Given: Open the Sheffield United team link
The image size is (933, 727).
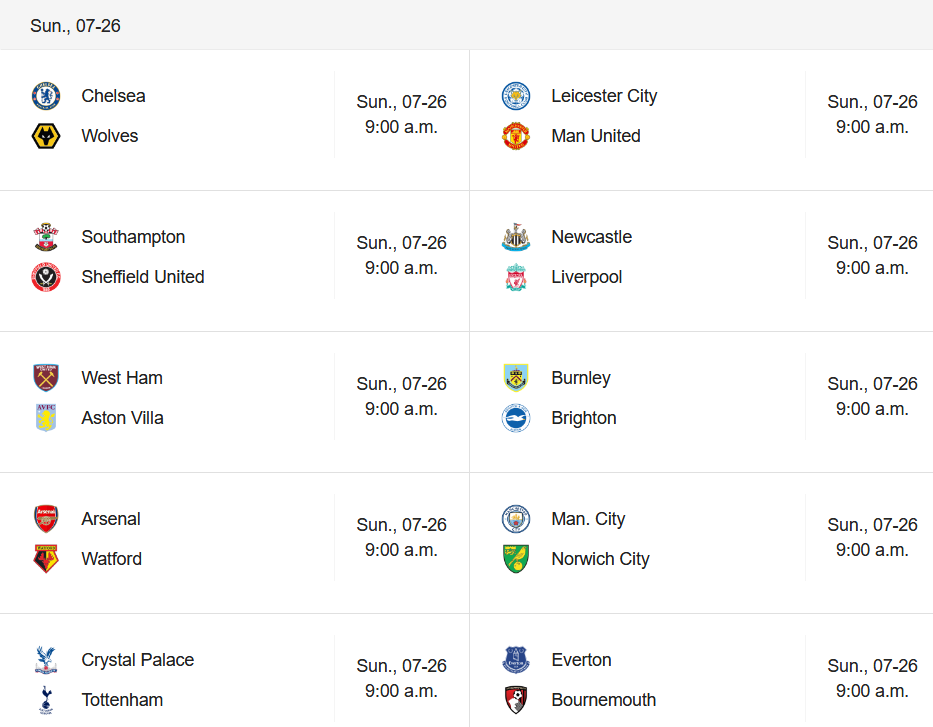Looking at the screenshot, I should point(143,277).
